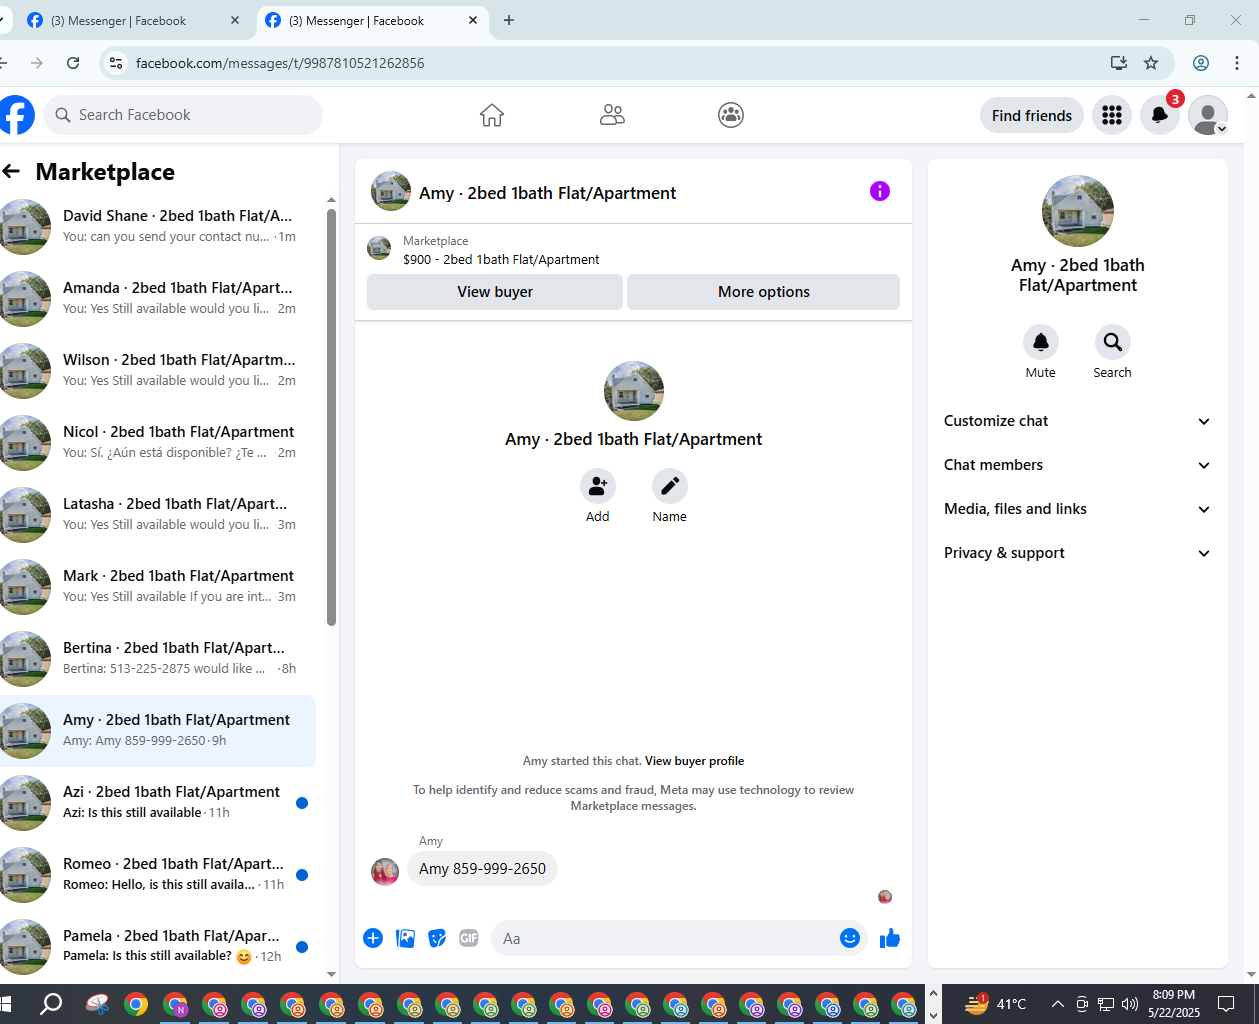Open account profile avatar menu

[1208, 116]
